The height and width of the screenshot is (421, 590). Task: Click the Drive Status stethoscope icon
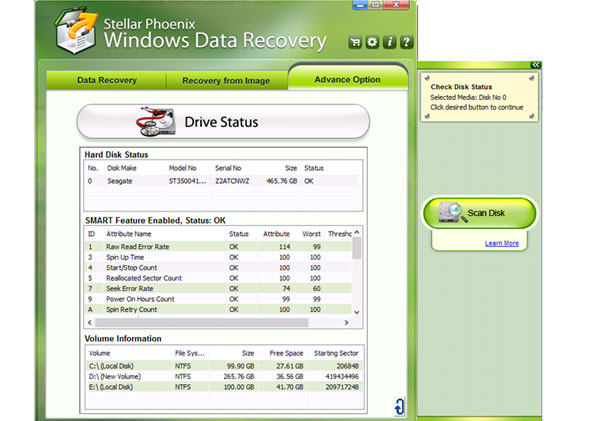click(x=155, y=122)
